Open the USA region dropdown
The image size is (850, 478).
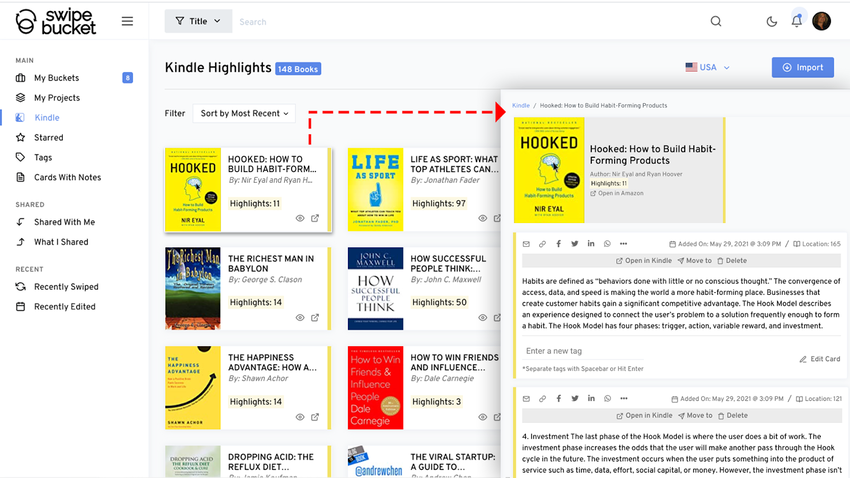707,67
